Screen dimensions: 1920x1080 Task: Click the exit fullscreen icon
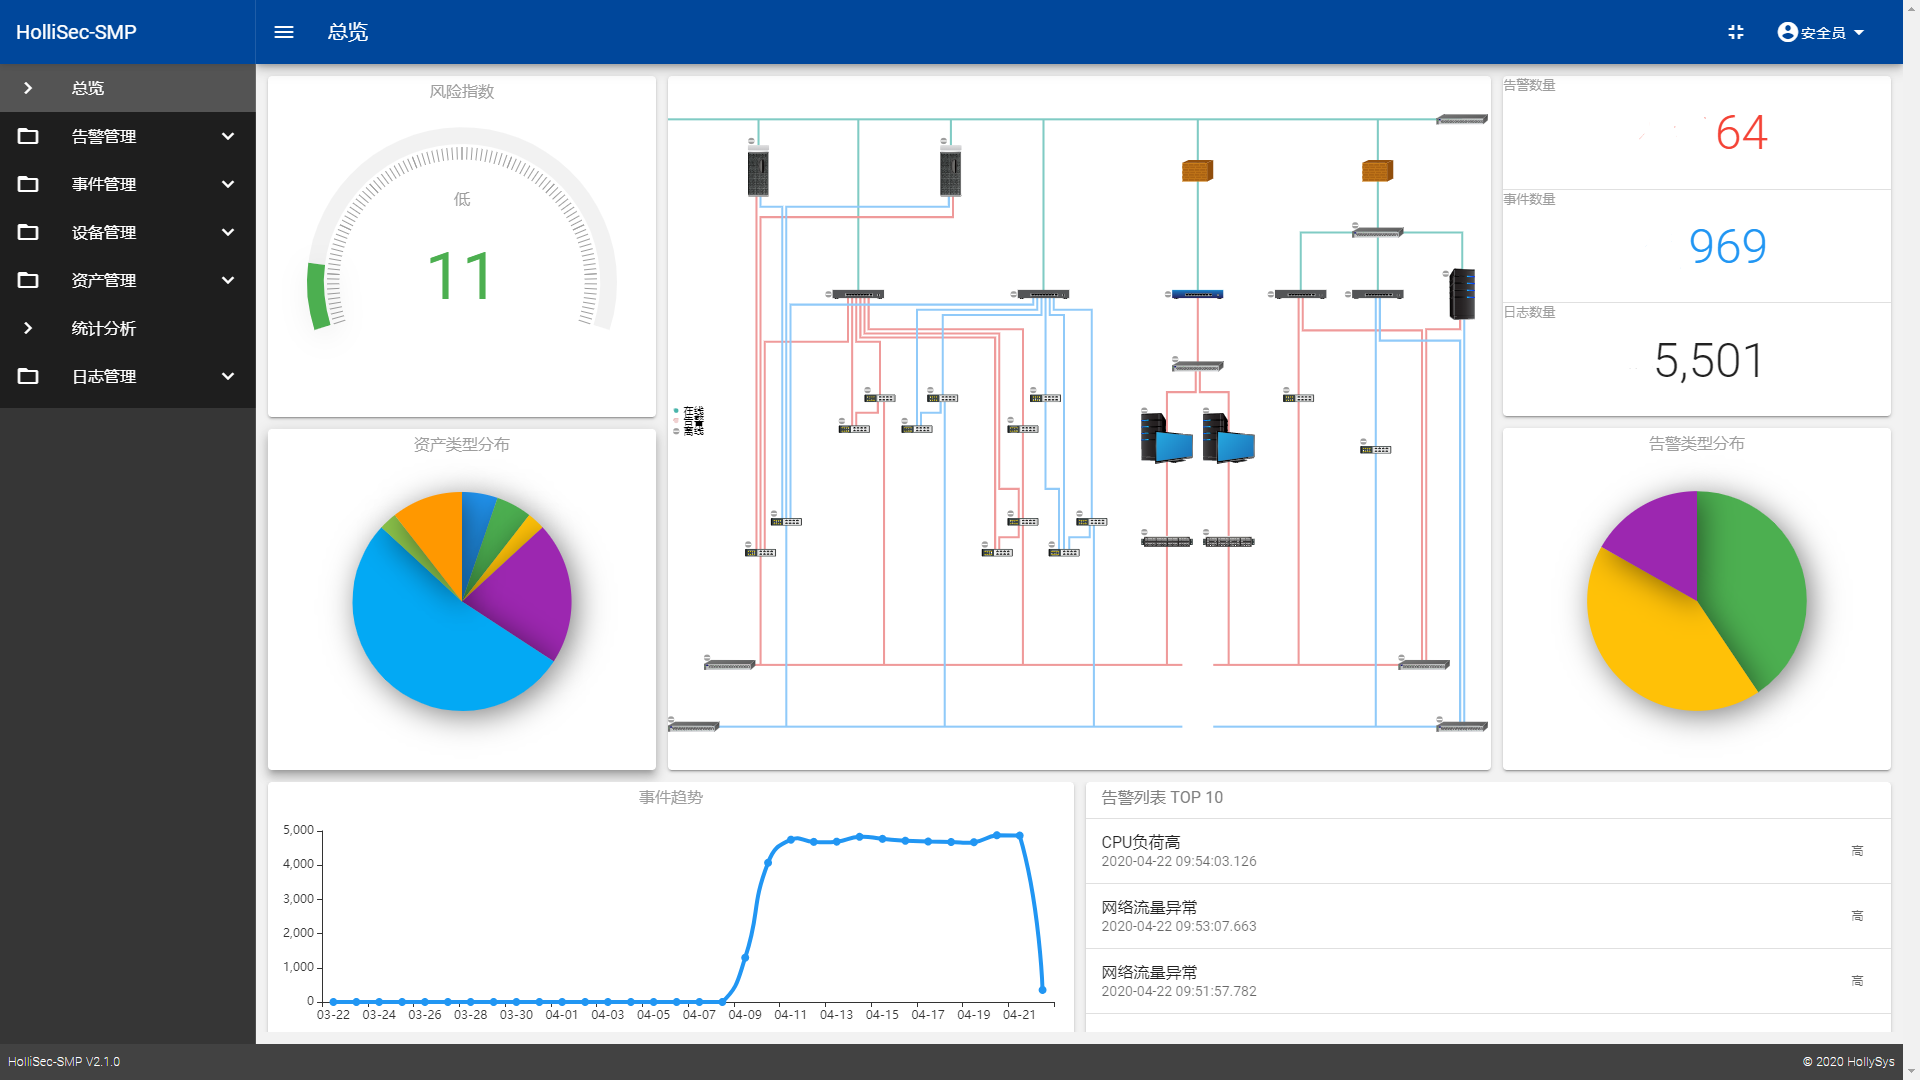pyautogui.click(x=1736, y=32)
